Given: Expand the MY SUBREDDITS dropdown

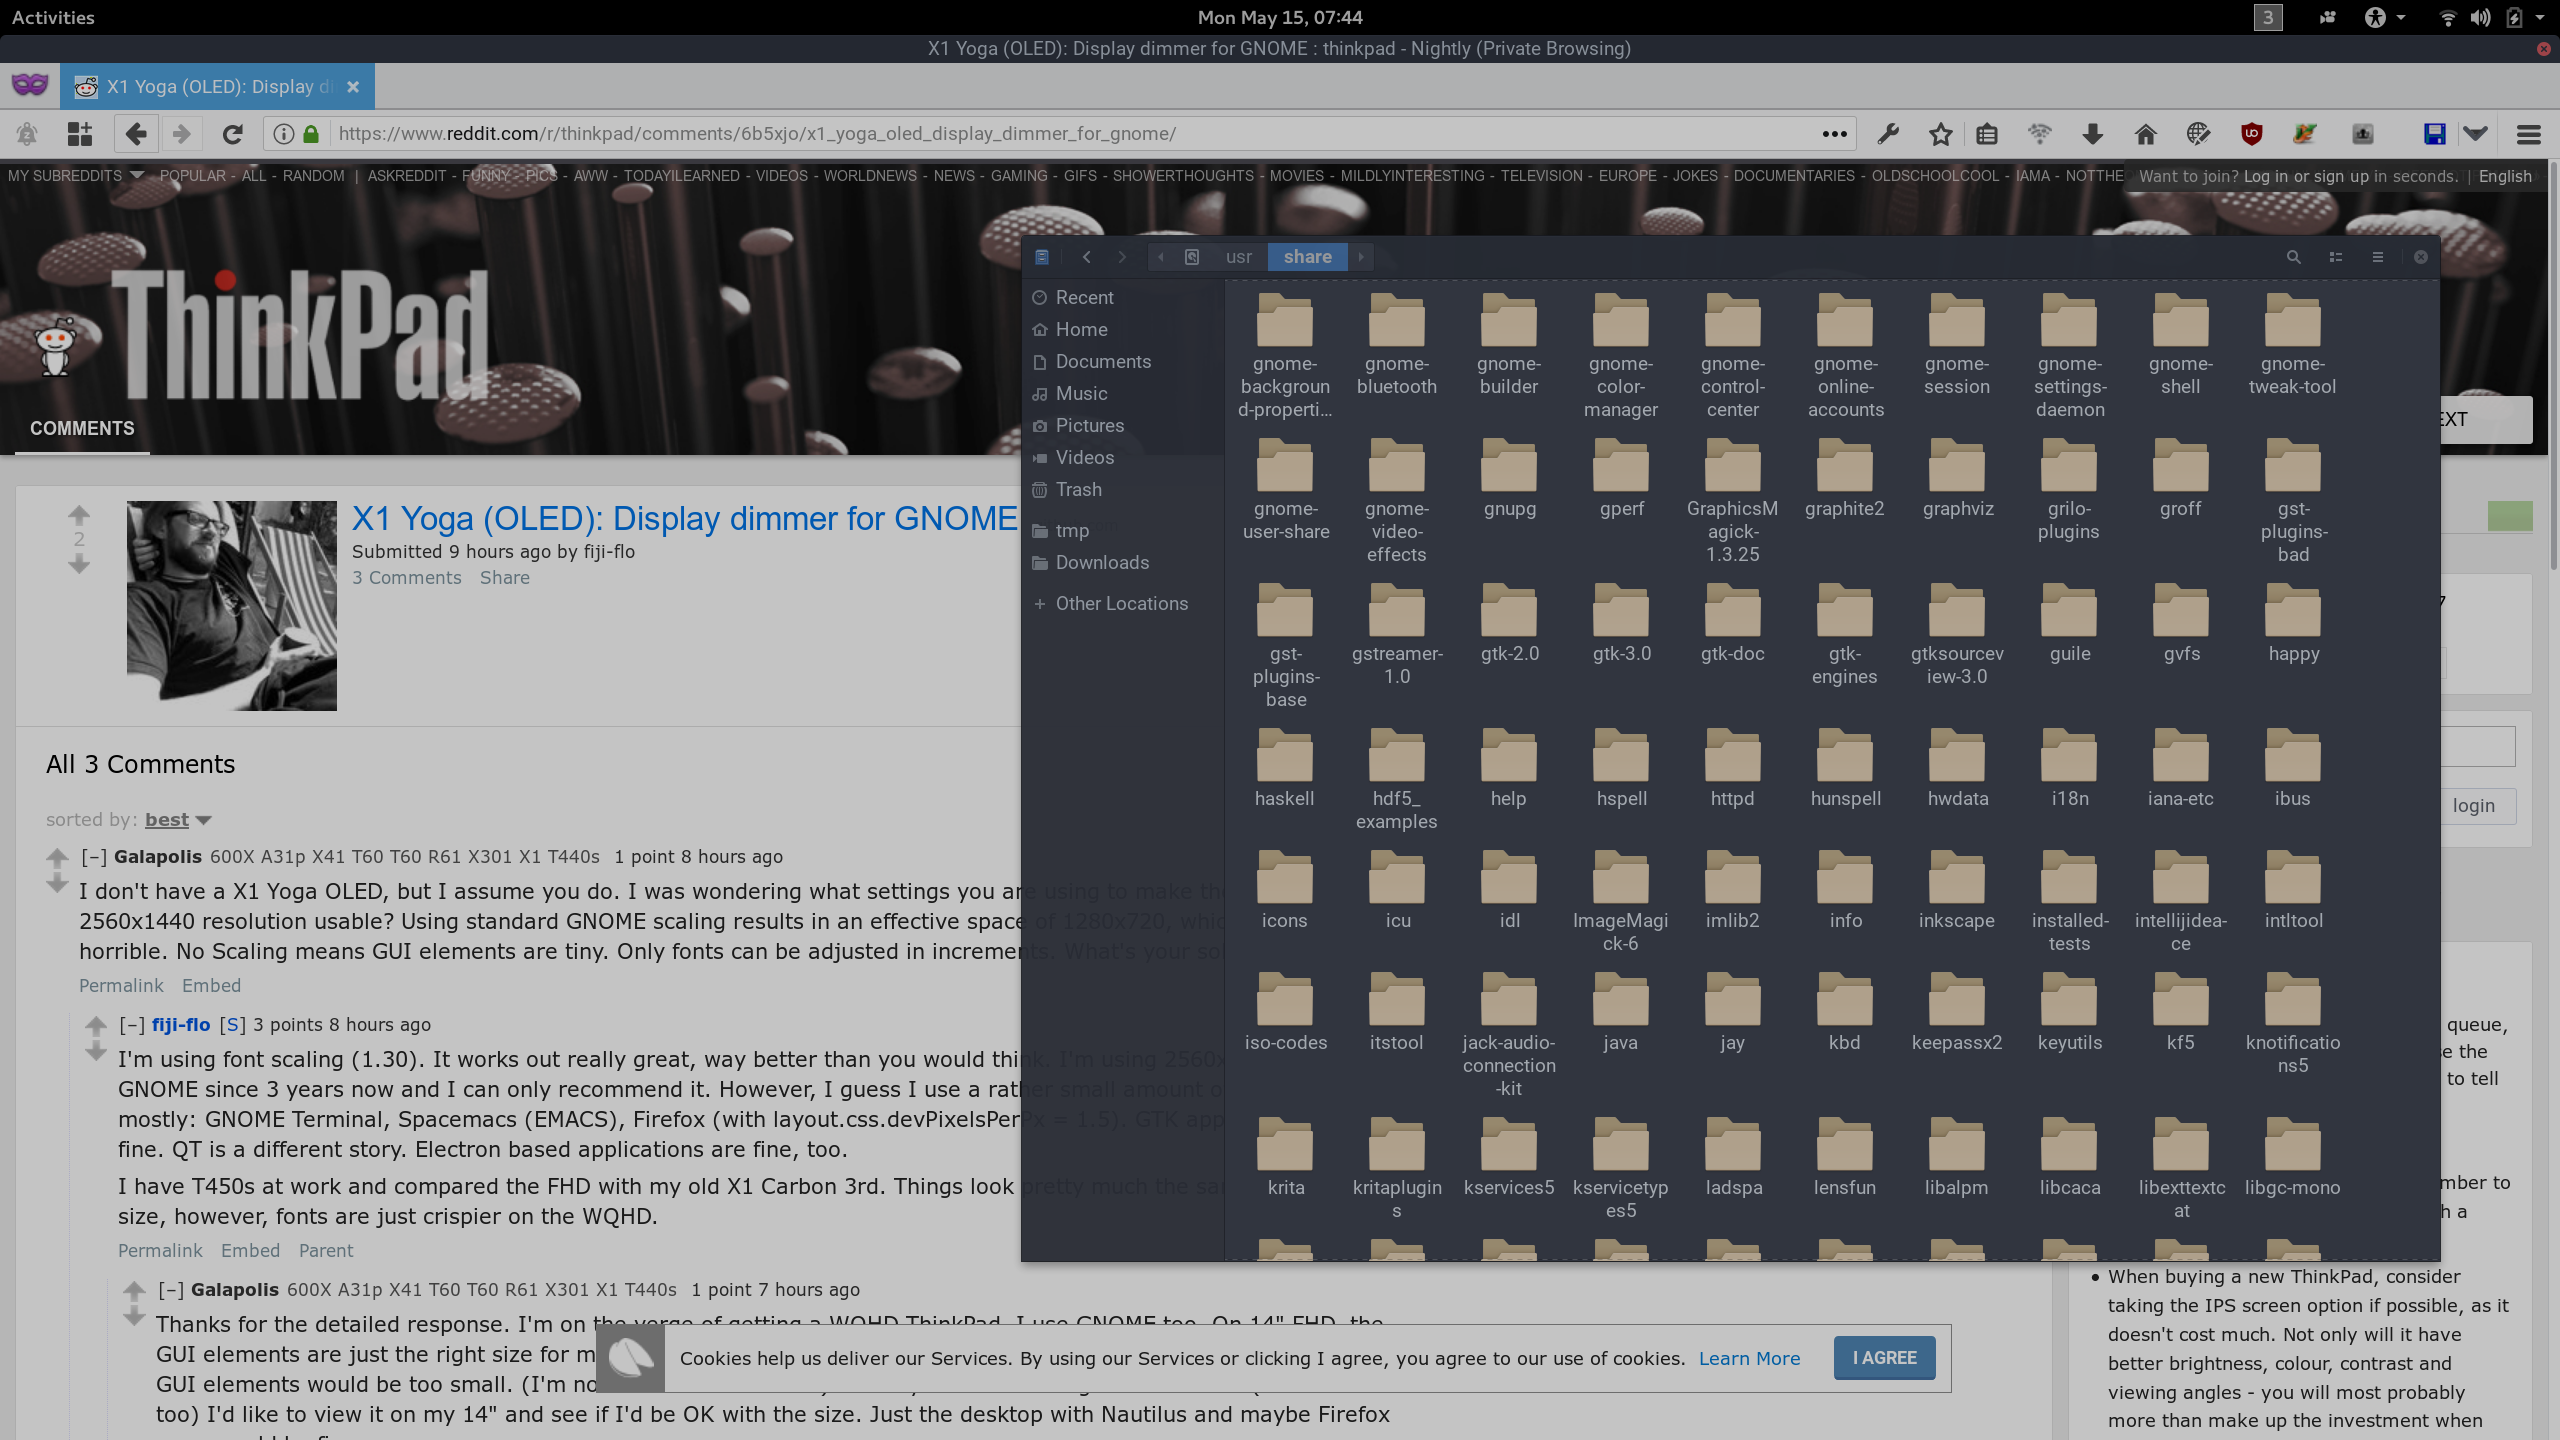Looking at the screenshot, I should tap(76, 176).
